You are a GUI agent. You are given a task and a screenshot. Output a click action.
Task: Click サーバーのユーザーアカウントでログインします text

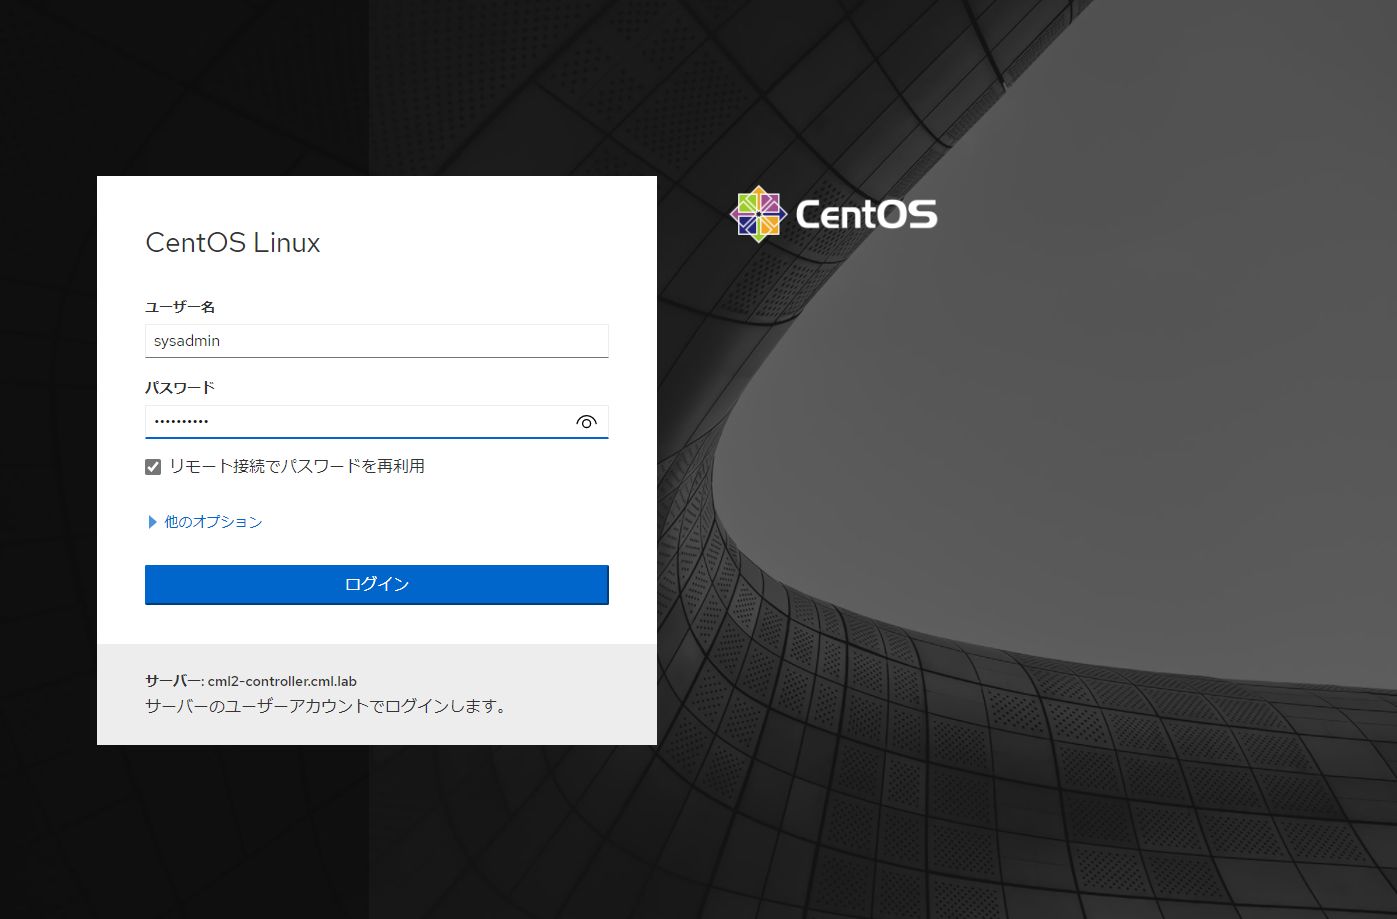[328, 706]
